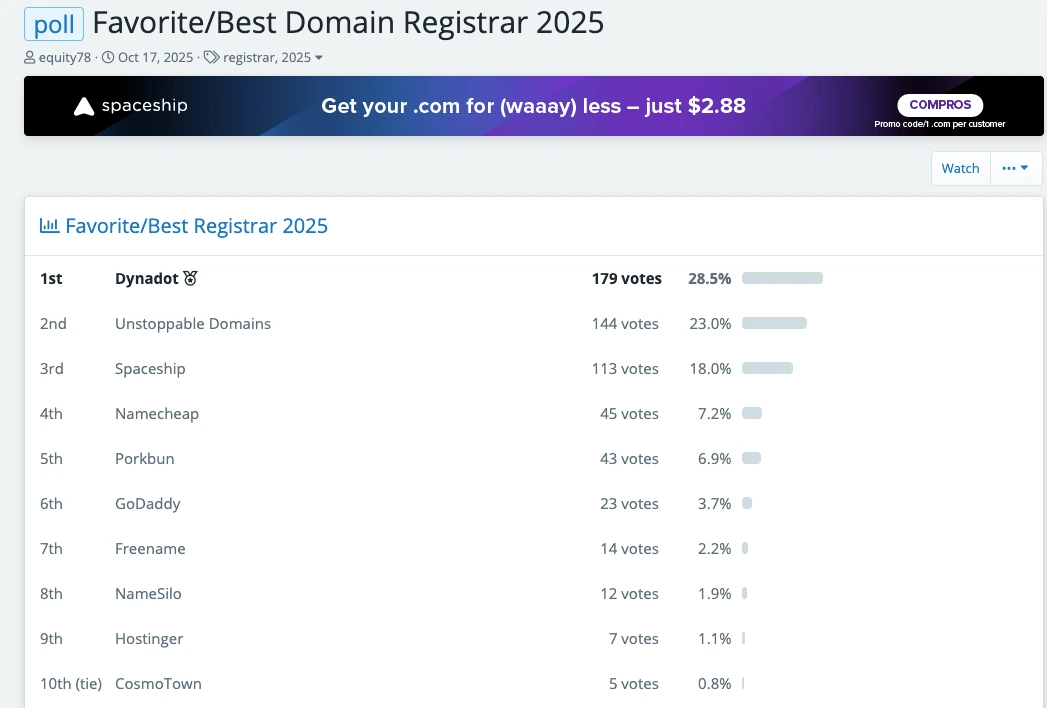This screenshot has width=1047, height=708.
Task: Click the COMPROS promo button in the banner
Action: pyautogui.click(x=939, y=104)
